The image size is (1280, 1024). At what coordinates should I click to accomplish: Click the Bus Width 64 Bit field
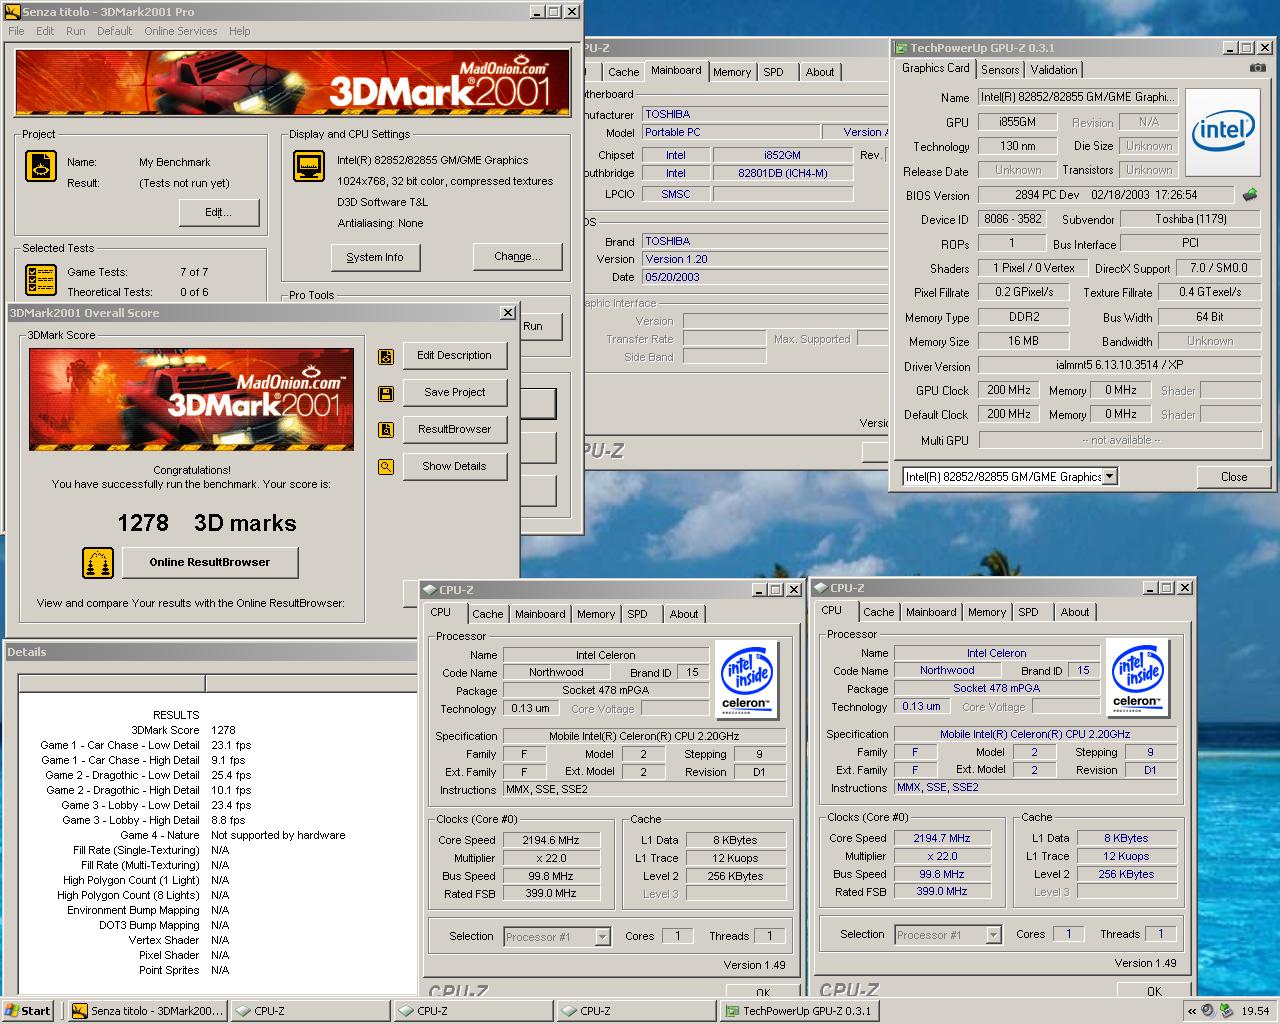[x=1209, y=317]
